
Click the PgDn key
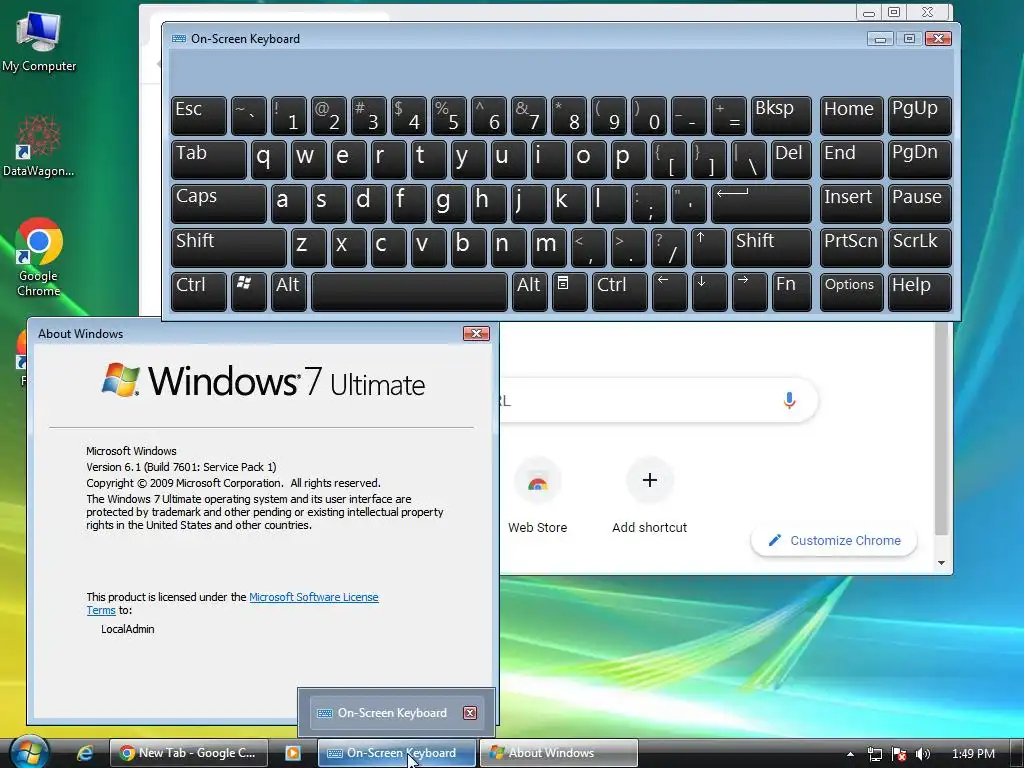click(x=920, y=159)
